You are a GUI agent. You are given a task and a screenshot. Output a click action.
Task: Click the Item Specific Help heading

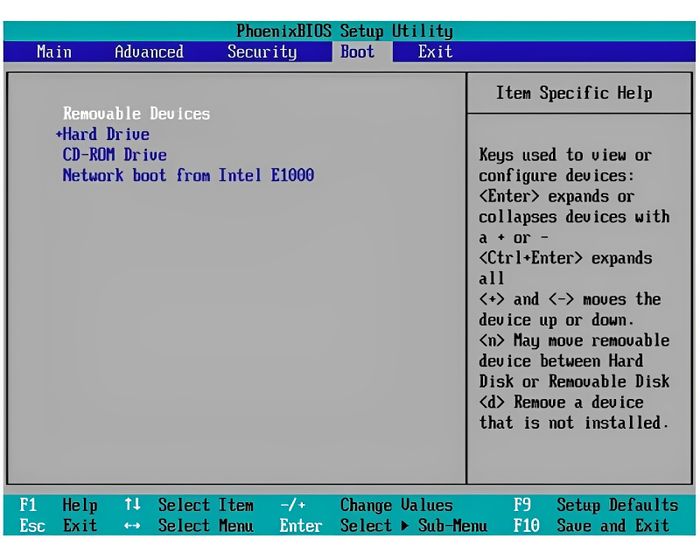tap(575, 93)
